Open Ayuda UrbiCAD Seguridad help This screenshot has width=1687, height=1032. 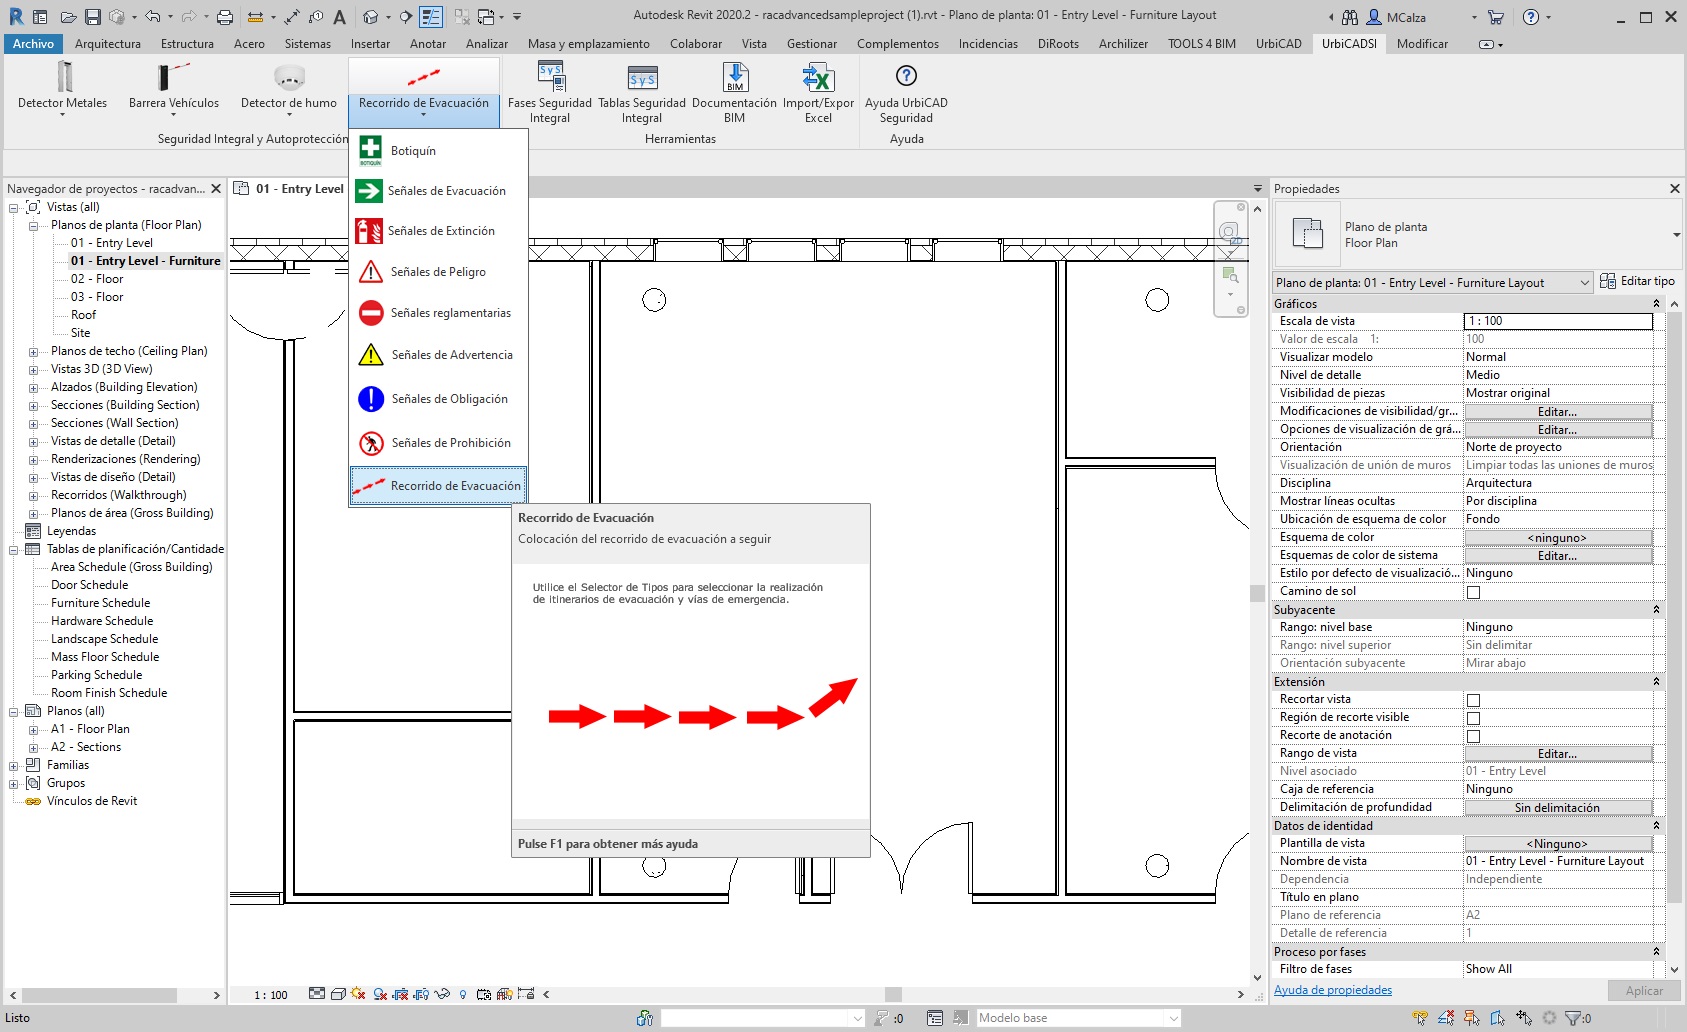click(x=906, y=78)
